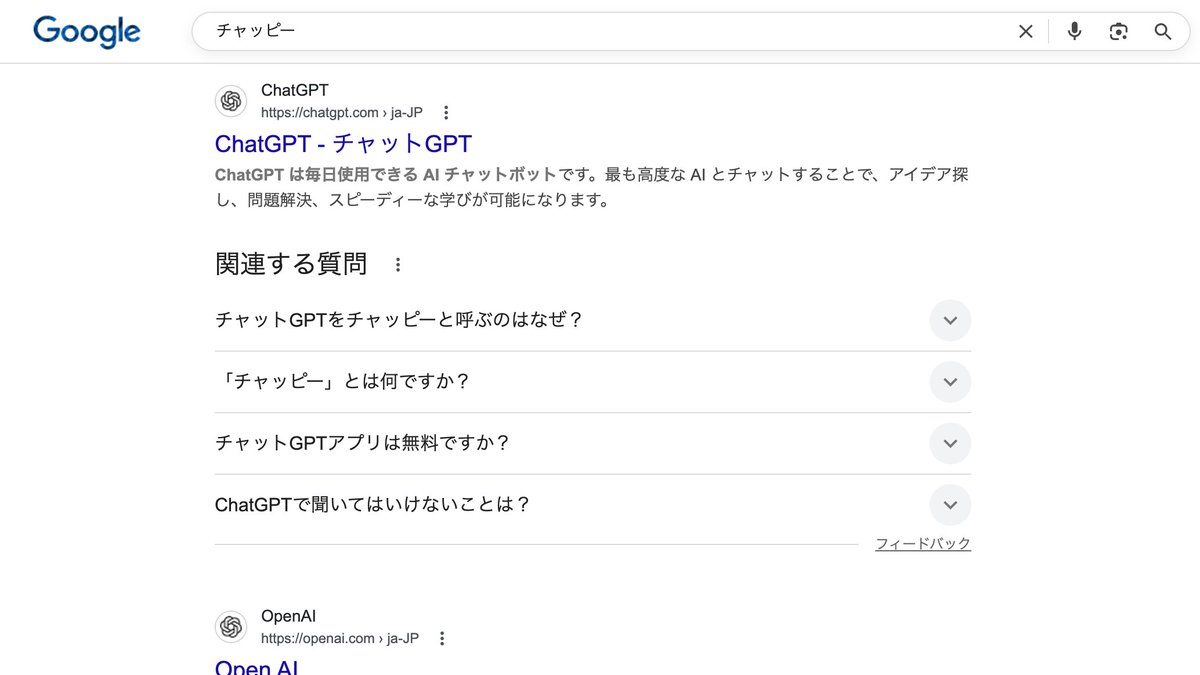Click into the search field containing チャッピー
1200x675 pixels.
[x=600, y=32]
